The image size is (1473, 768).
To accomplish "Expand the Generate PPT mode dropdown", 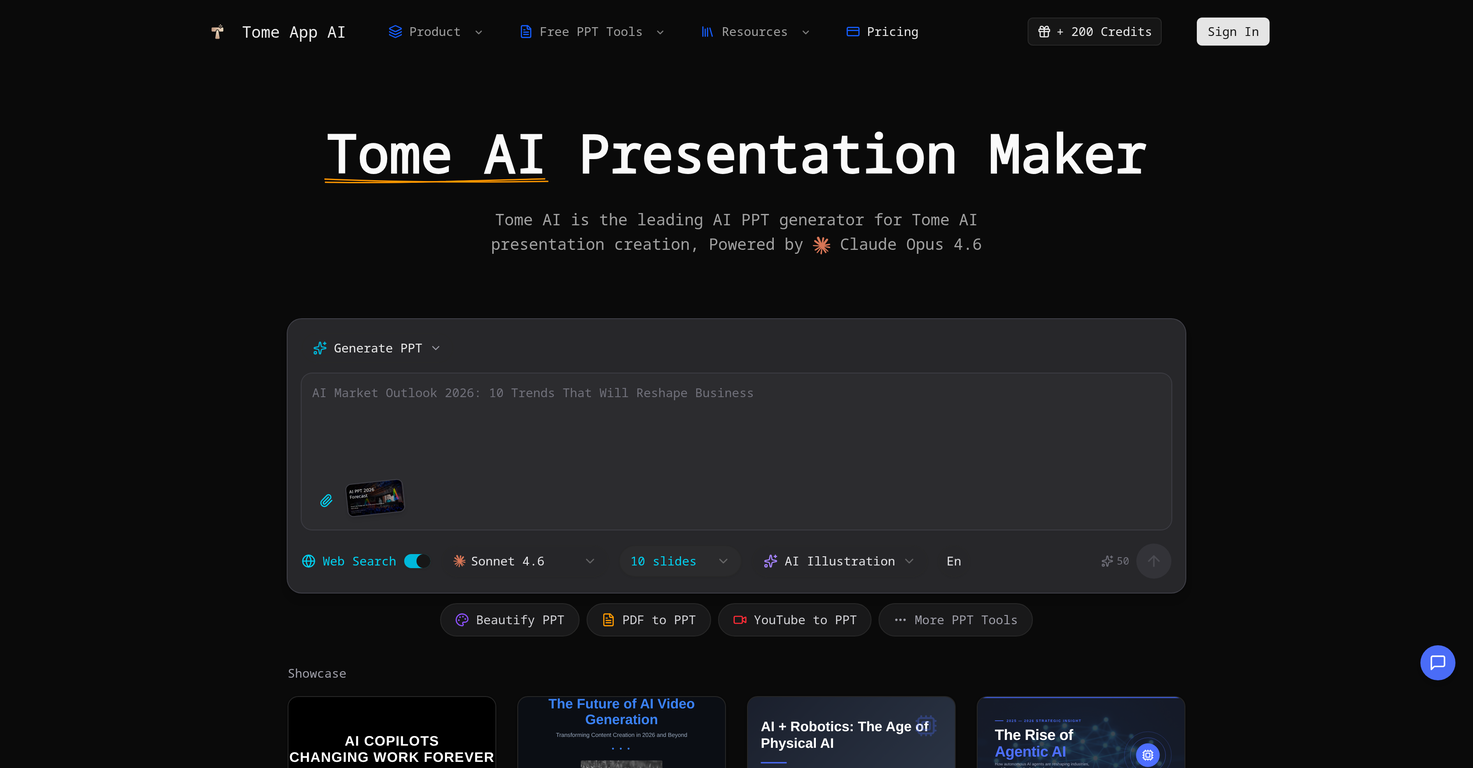I will 377,348.
